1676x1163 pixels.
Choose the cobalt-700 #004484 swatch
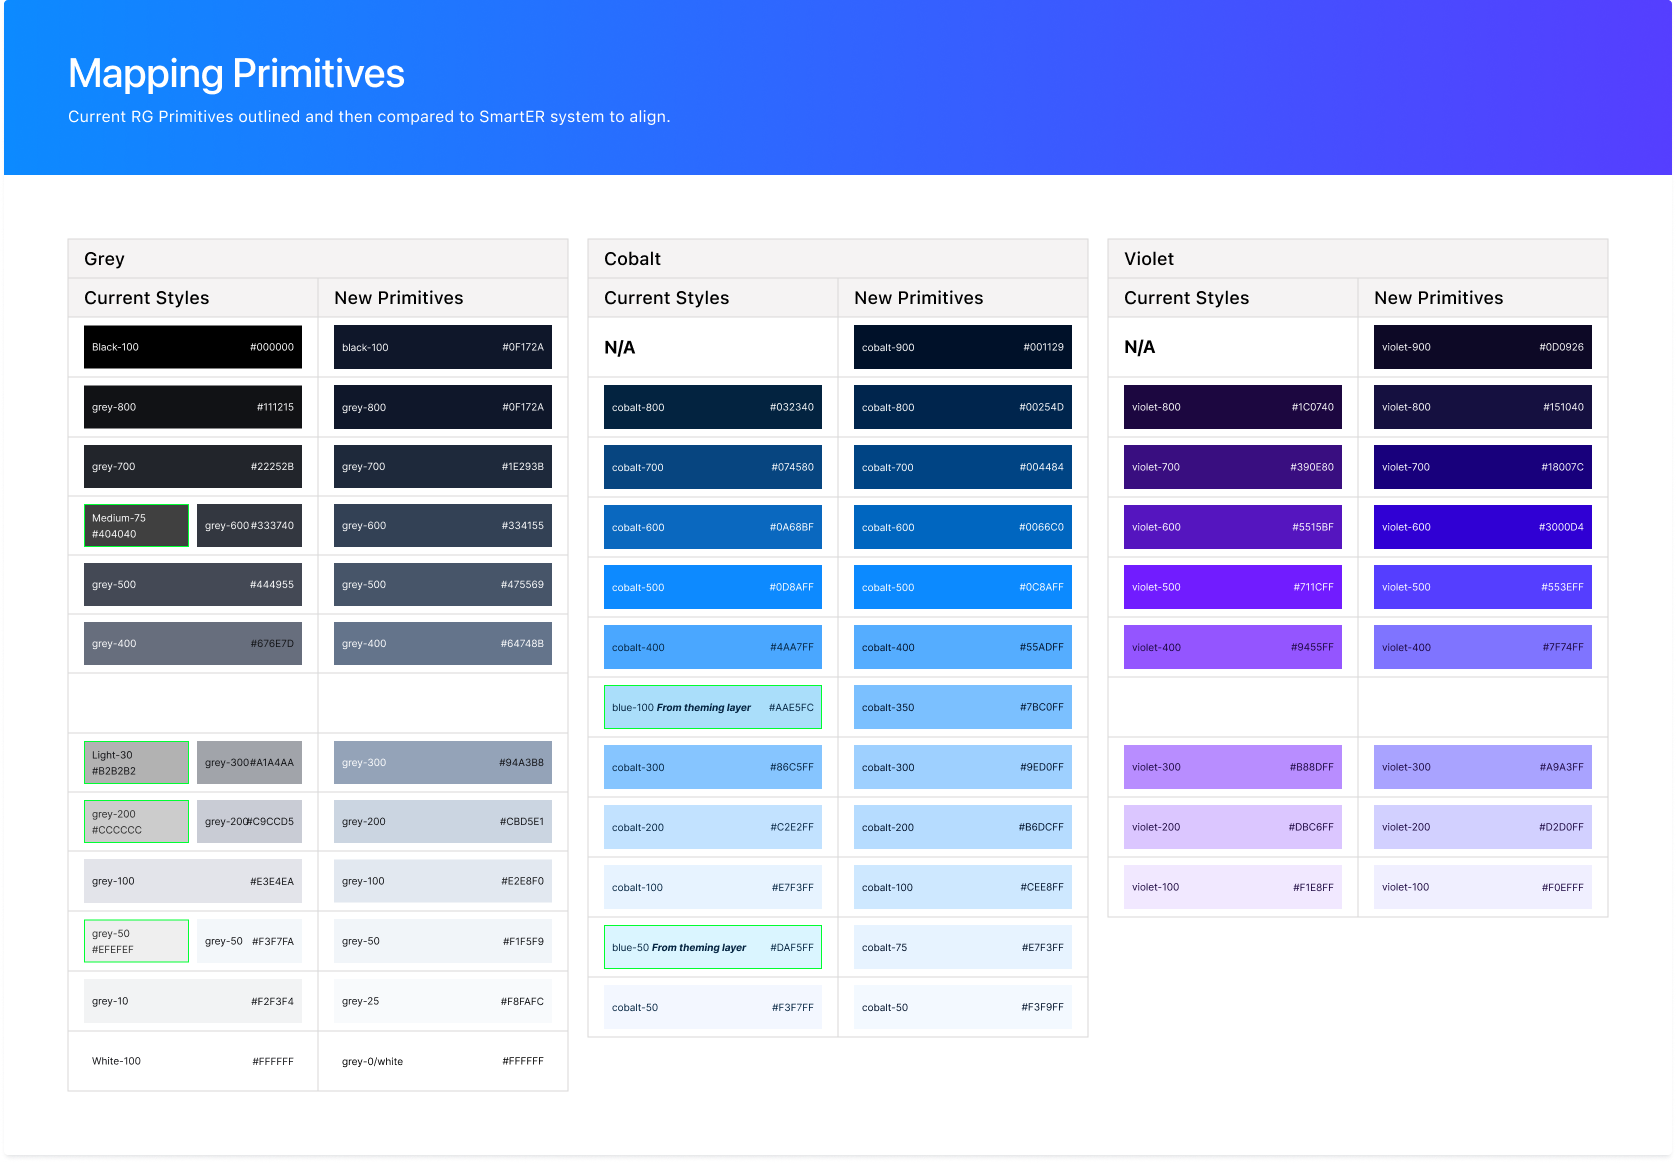click(963, 467)
